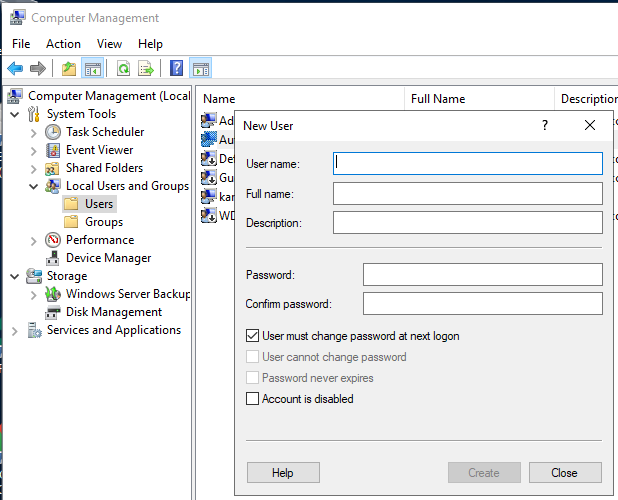Click the blue Help toolbar icon
Screen dimensions: 618x500
pyautogui.click(x=176, y=69)
